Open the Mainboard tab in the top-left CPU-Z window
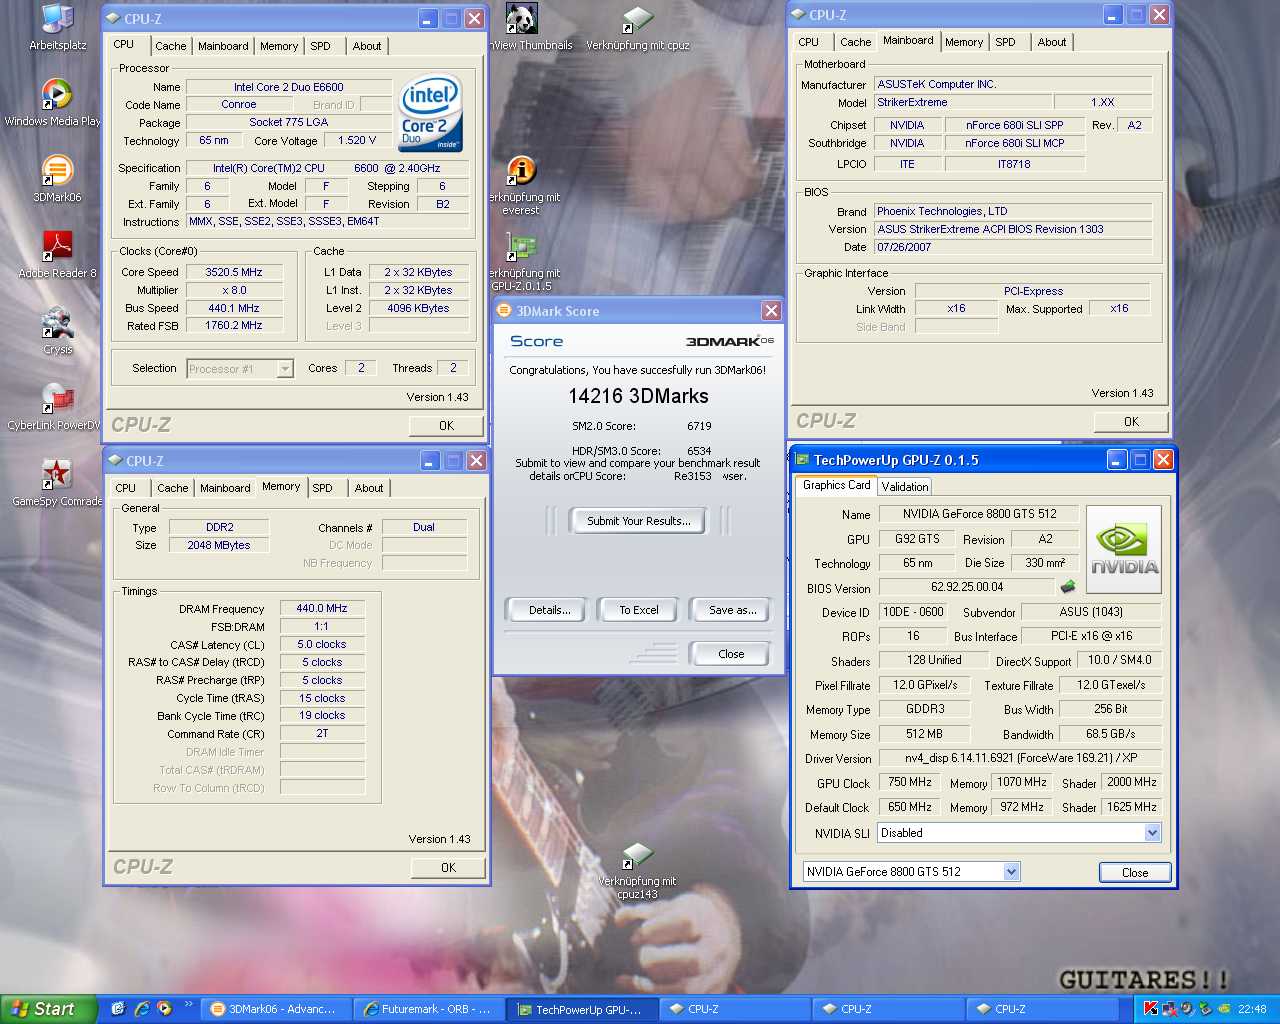Image resolution: width=1280 pixels, height=1024 pixels. pos(223,46)
